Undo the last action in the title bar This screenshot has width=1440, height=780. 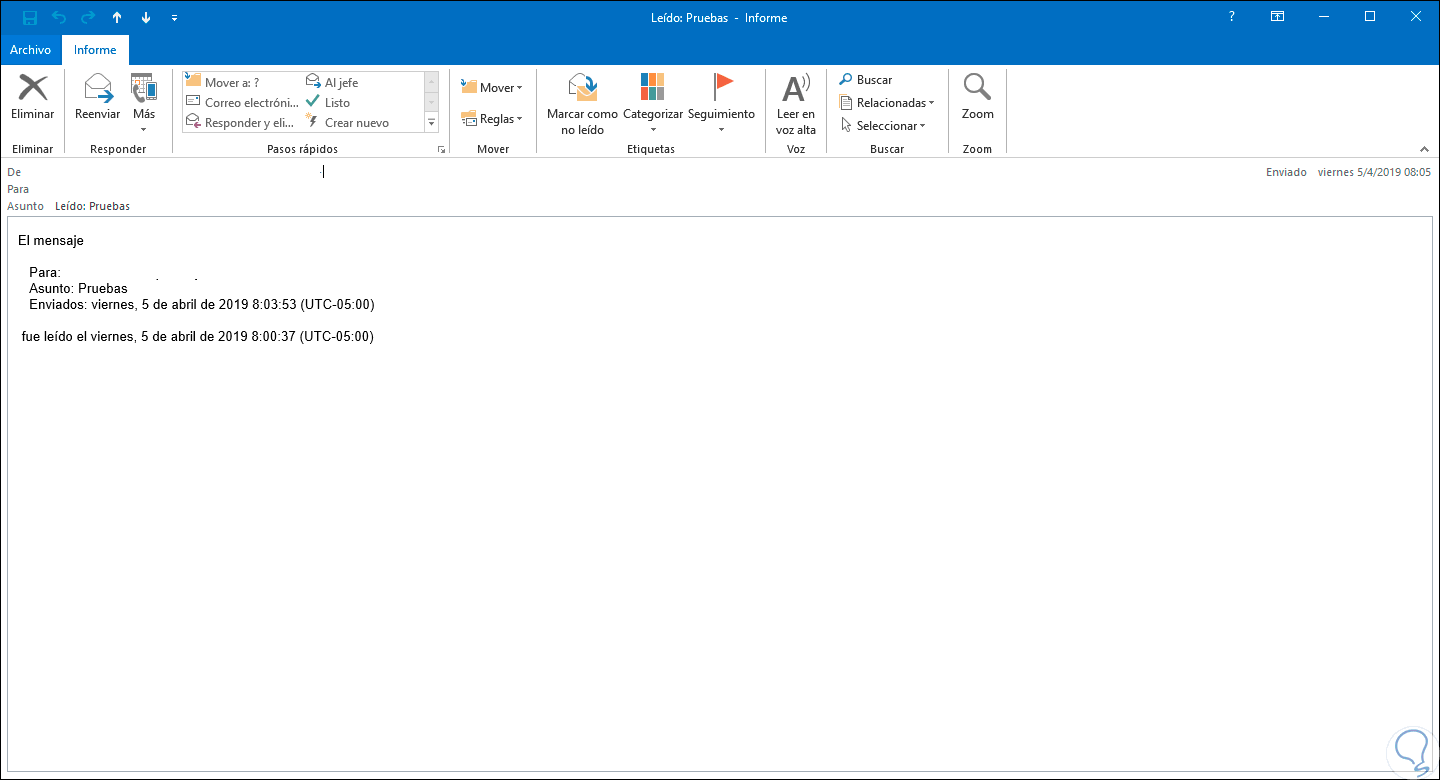coord(58,18)
